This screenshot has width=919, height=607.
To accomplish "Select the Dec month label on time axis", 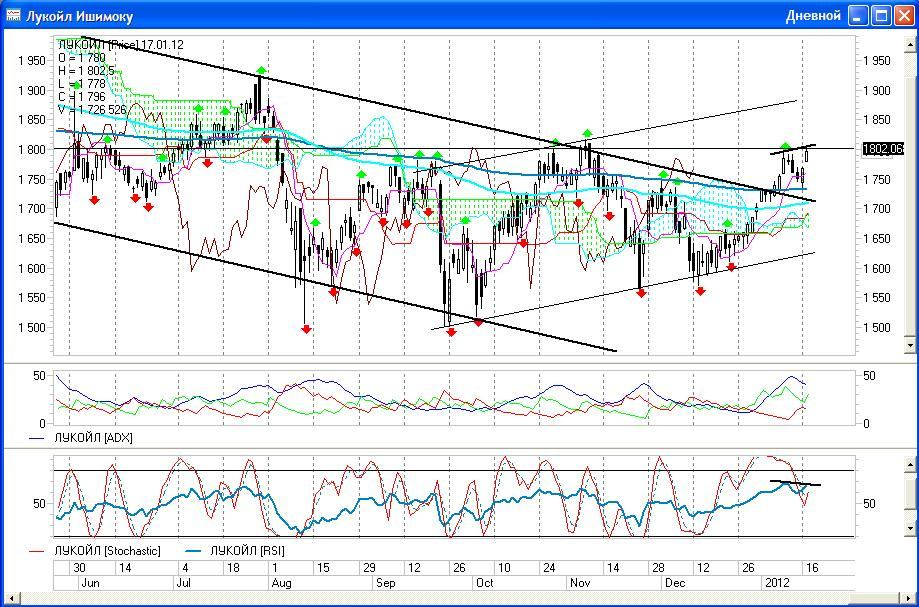I will tap(675, 583).
